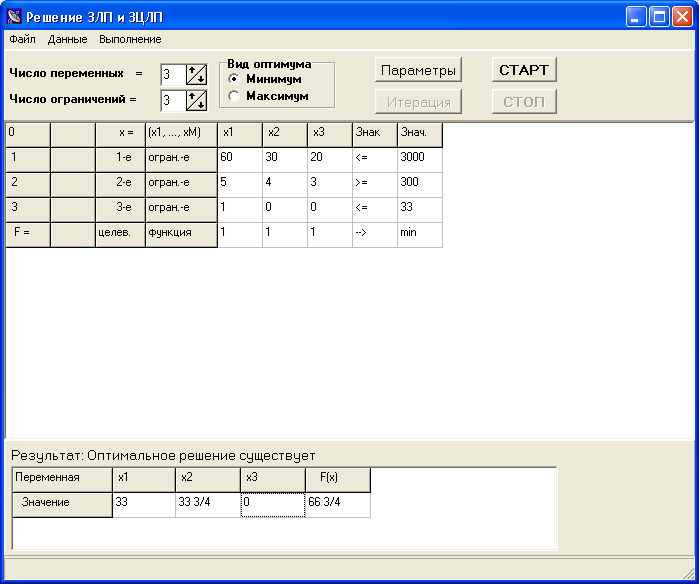The width and height of the screenshot is (699, 584).
Task: Select cell with value 30 in constraint 1
Action: [285, 160]
